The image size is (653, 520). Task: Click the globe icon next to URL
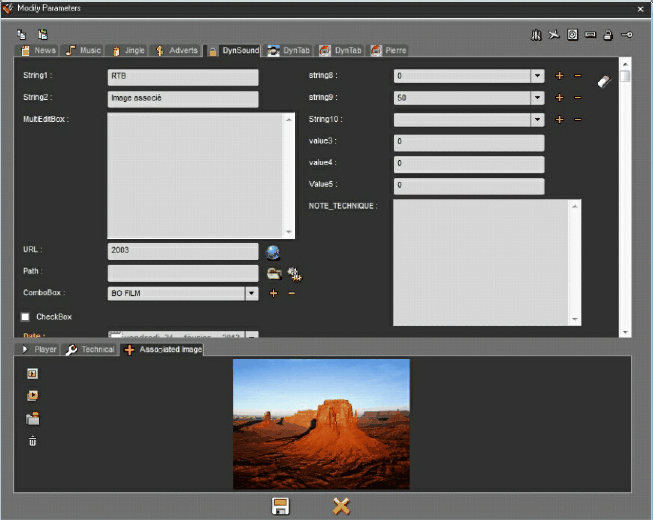point(273,252)
